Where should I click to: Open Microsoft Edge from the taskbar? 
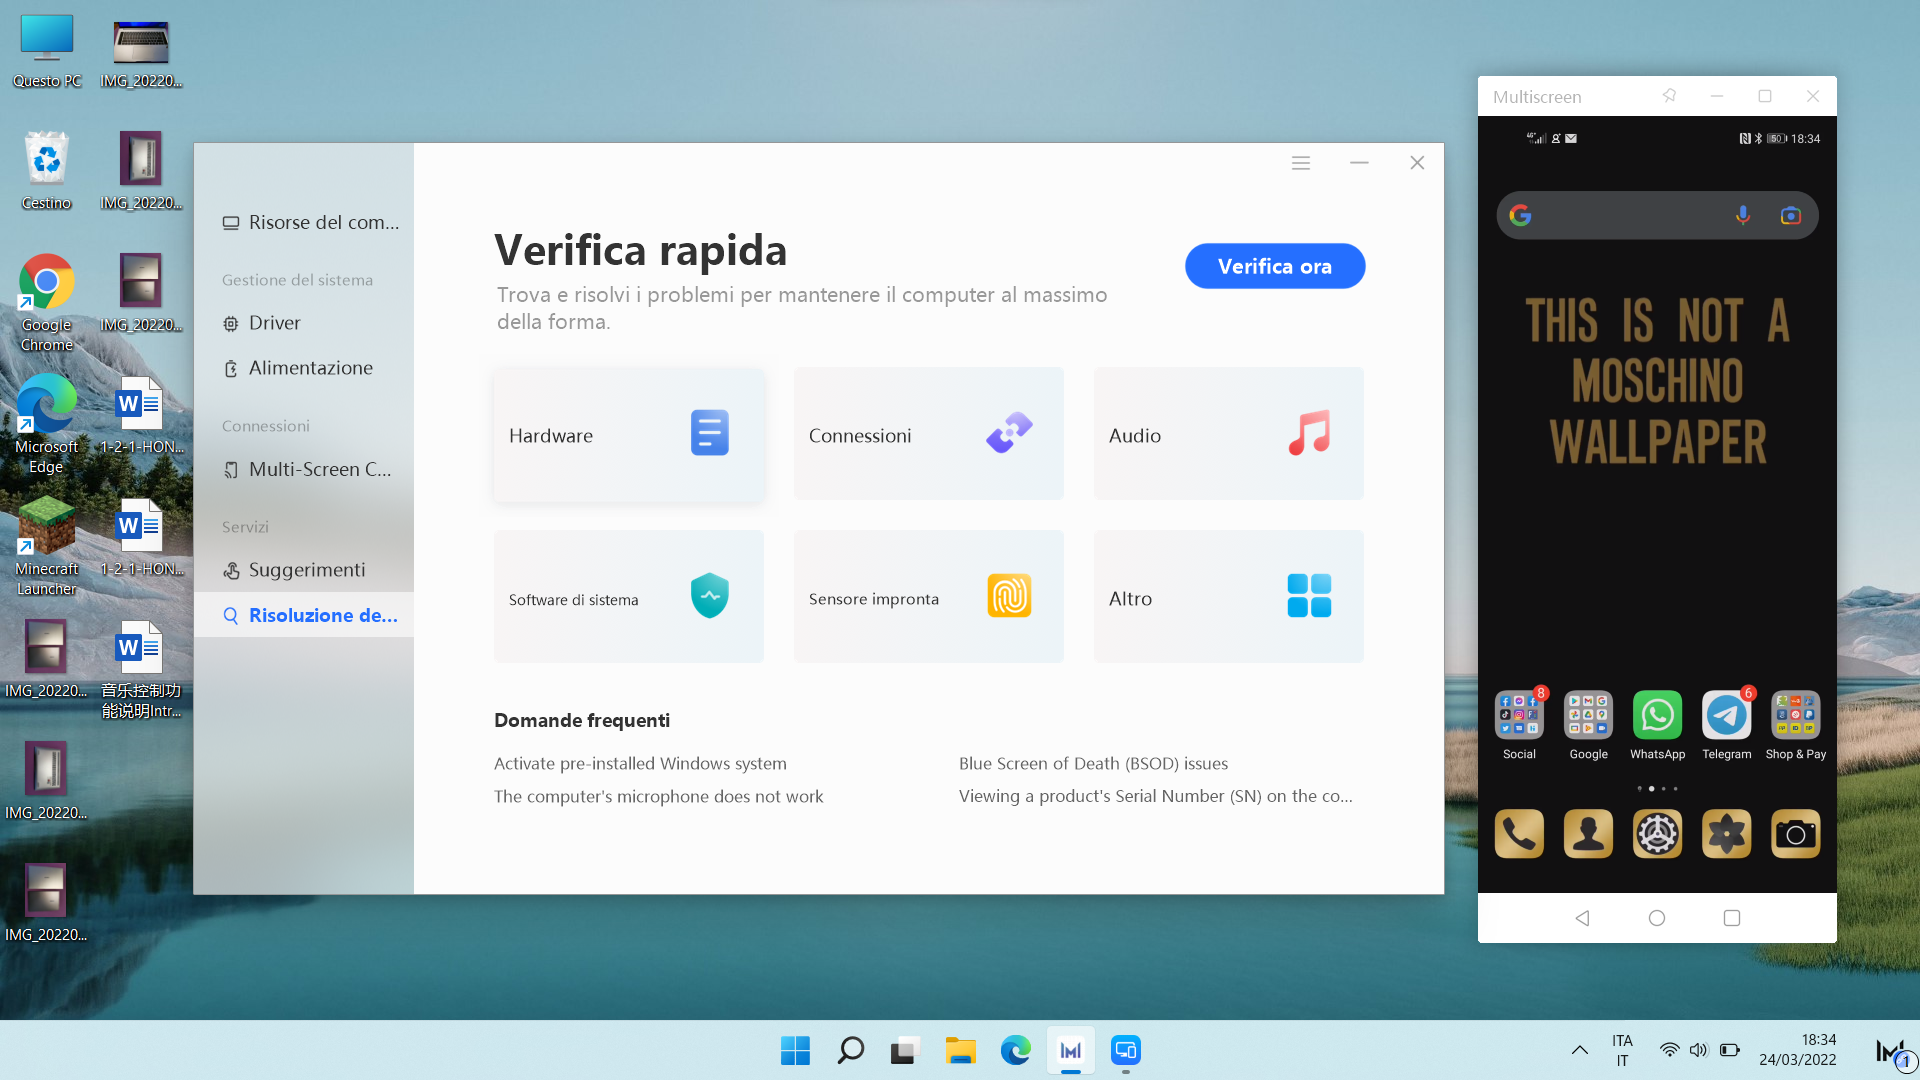point(1015,1050)
